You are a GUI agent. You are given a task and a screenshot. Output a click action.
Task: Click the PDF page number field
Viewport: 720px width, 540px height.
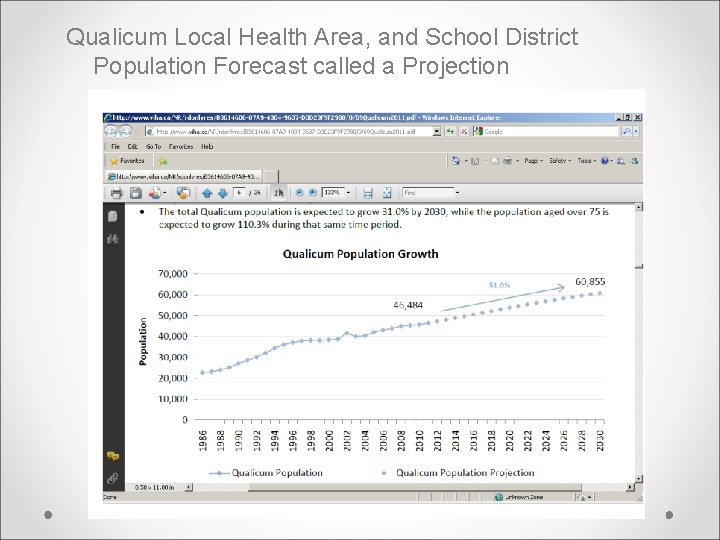pos(240,193)
